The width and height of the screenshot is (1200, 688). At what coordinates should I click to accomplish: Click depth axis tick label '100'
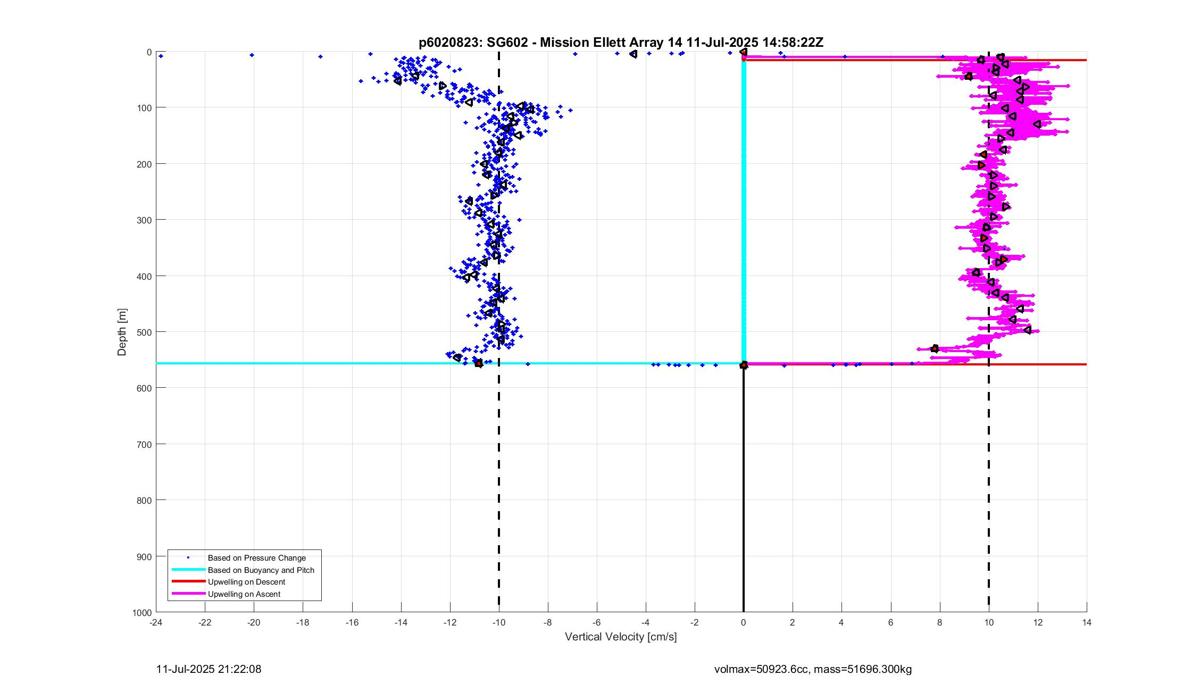(x=144, y=108)
